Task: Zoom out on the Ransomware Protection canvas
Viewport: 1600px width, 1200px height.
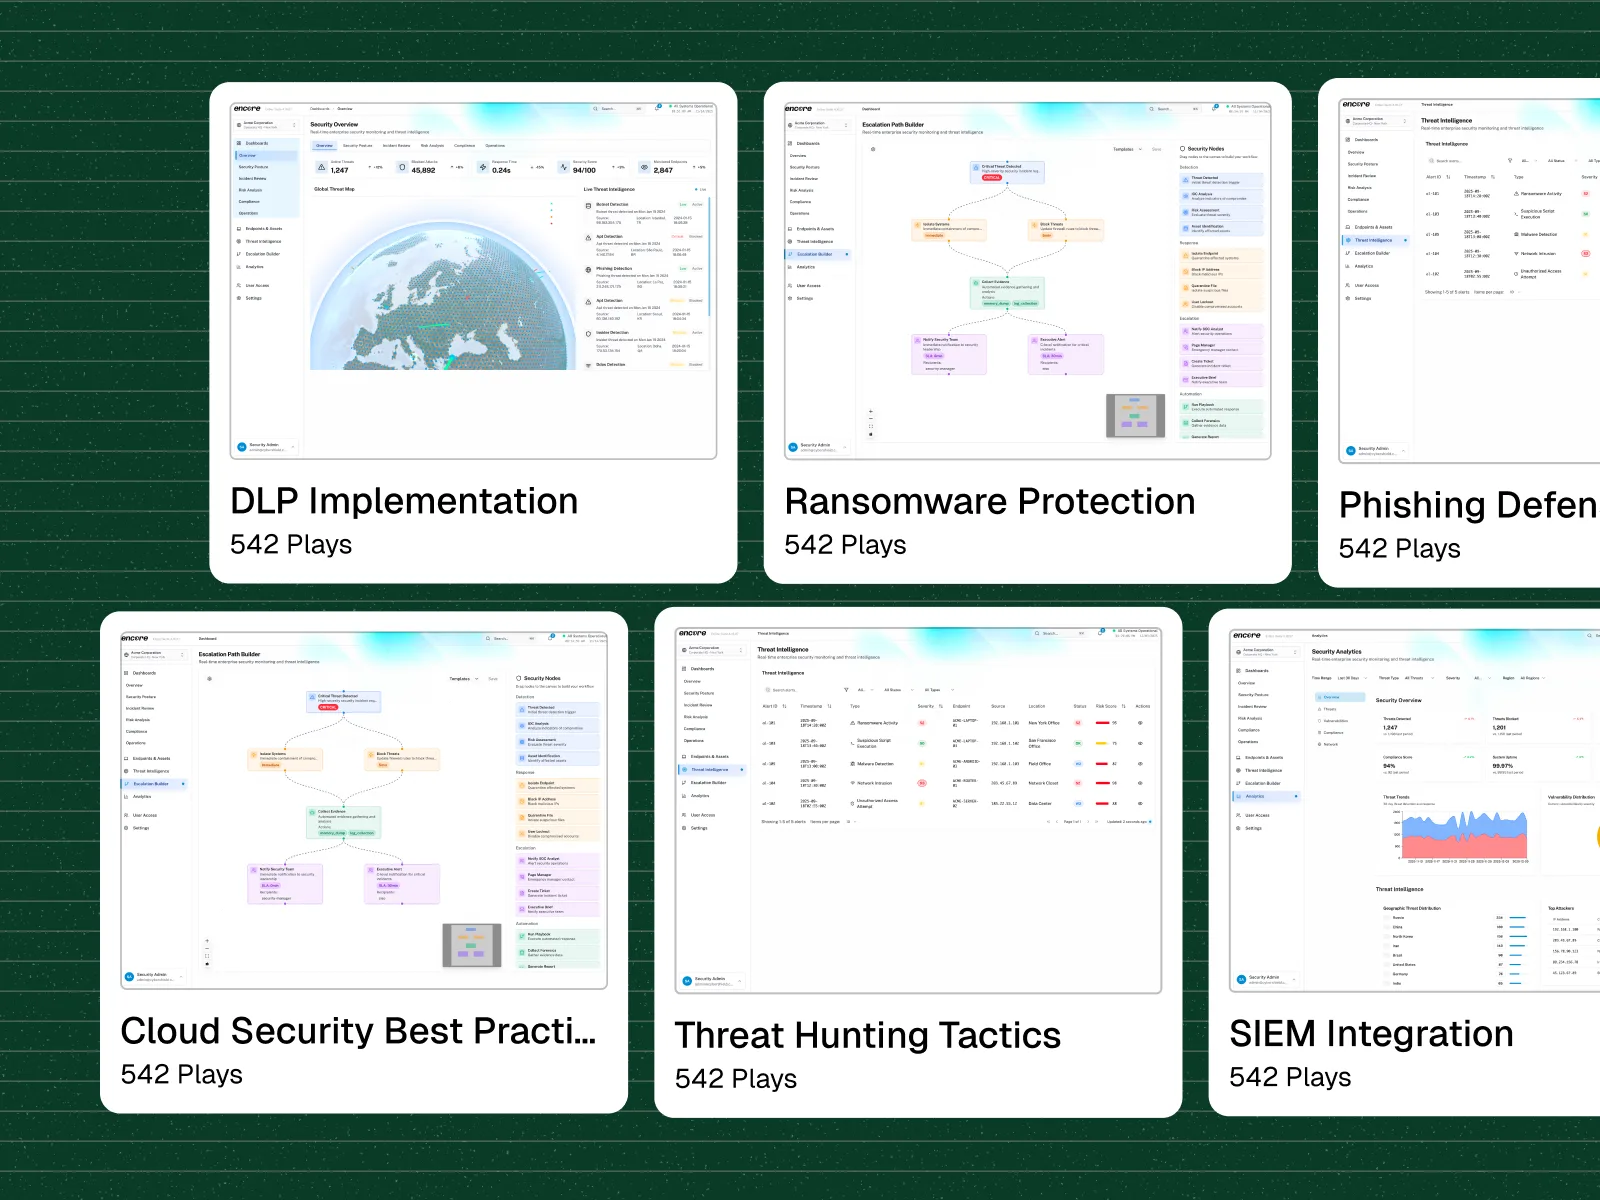Action: (x=871, y=419)
